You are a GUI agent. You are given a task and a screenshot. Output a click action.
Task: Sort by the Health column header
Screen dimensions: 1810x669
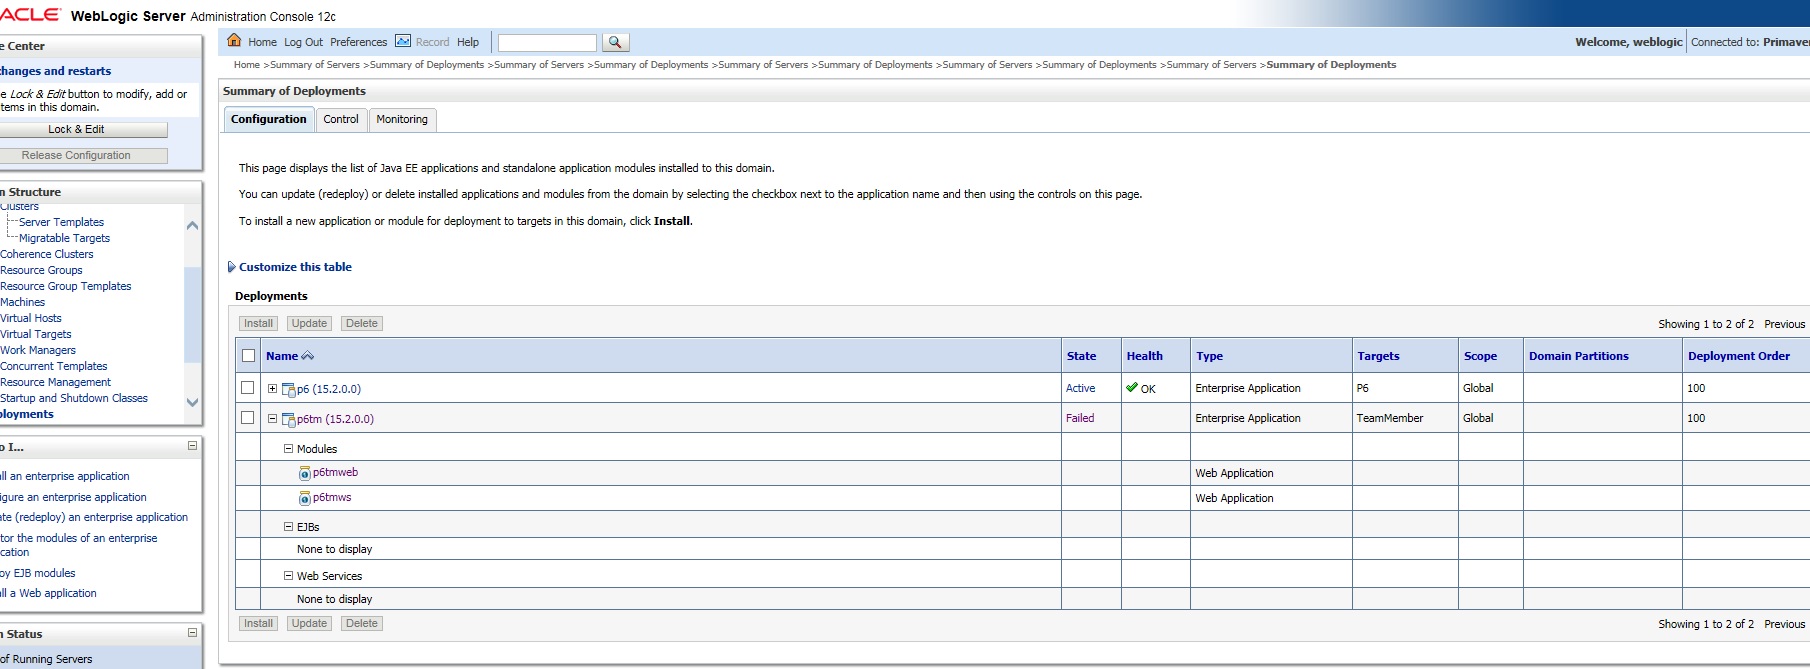tap(1144, 356)
